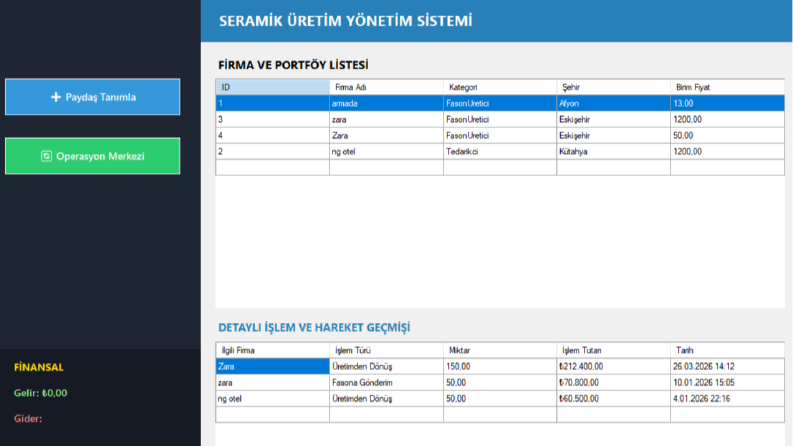Sort firma list by ID column header

273,87
